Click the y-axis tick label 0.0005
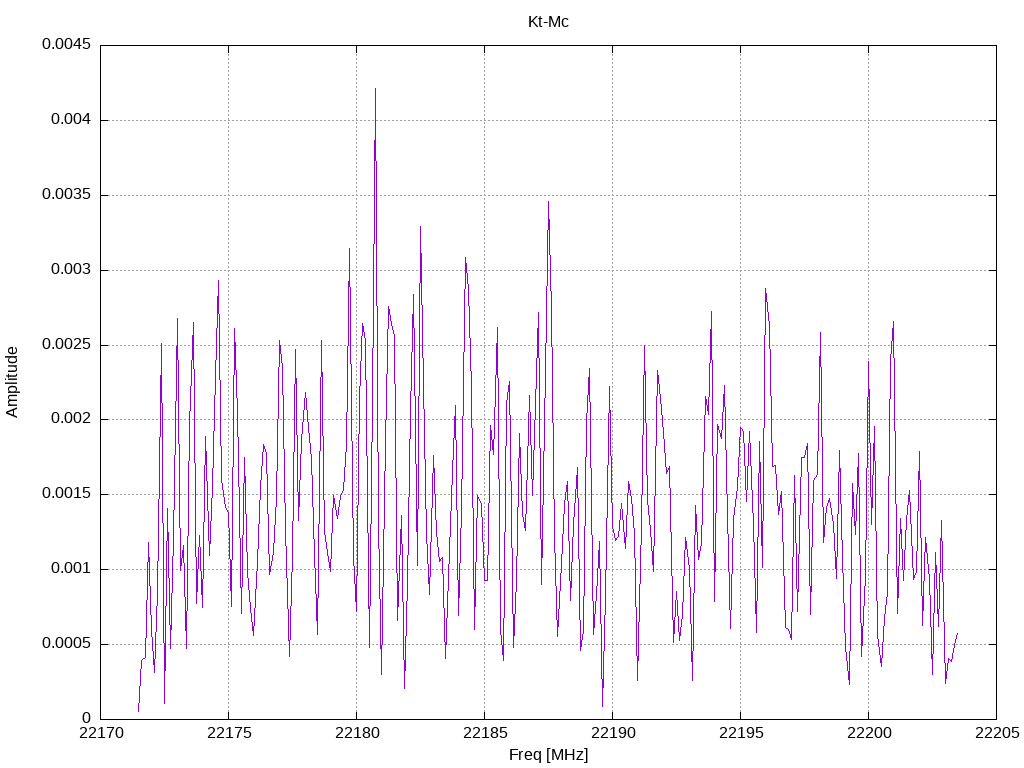1024x768 pixels. pos(67,643)
